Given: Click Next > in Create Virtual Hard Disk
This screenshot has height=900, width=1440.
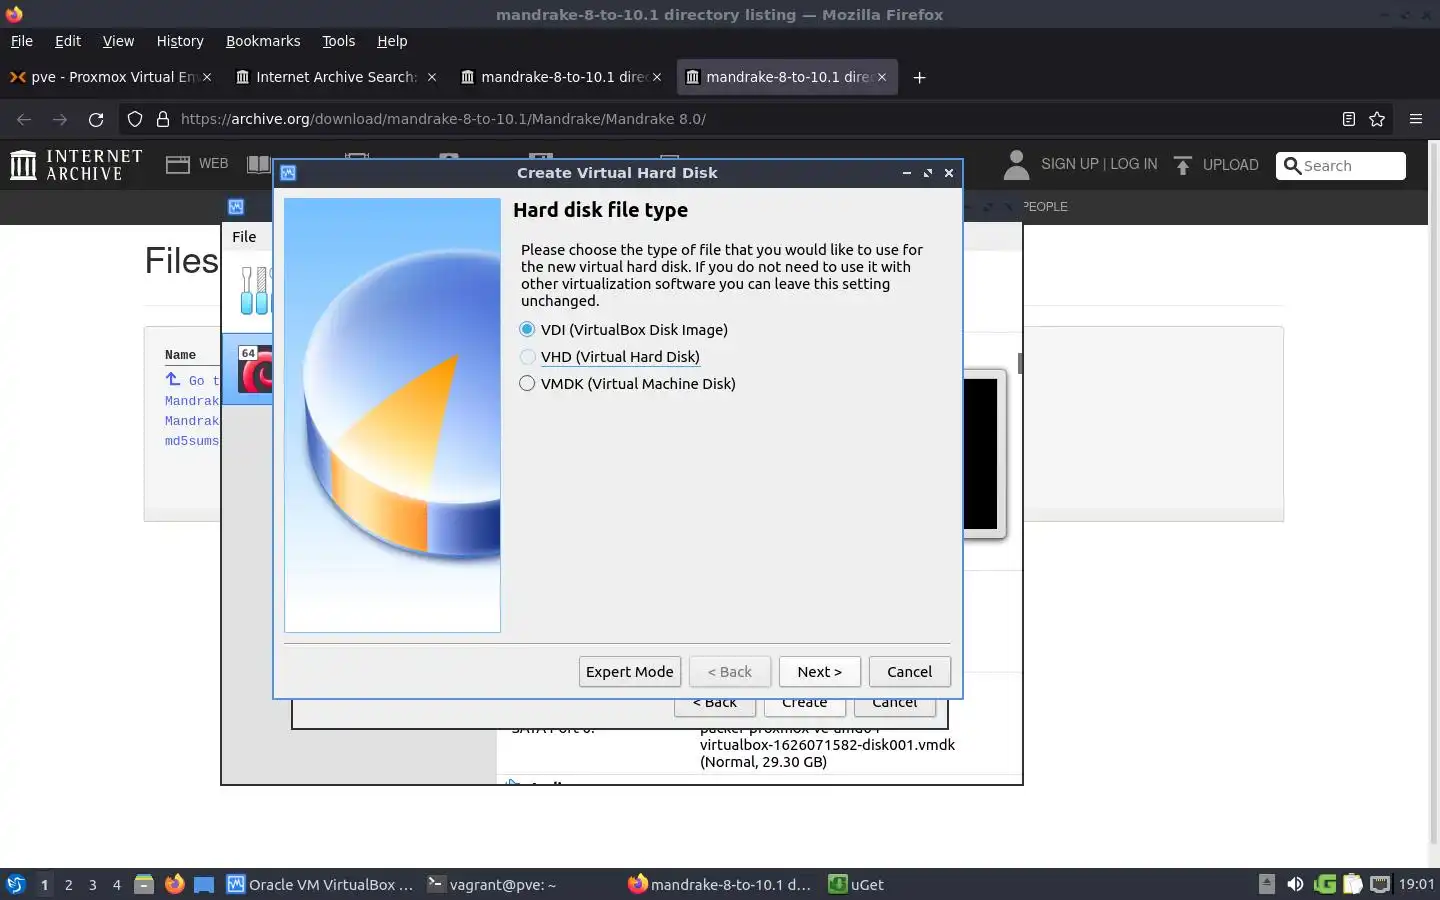Looking at the screenshot, I should coord(820,672).
